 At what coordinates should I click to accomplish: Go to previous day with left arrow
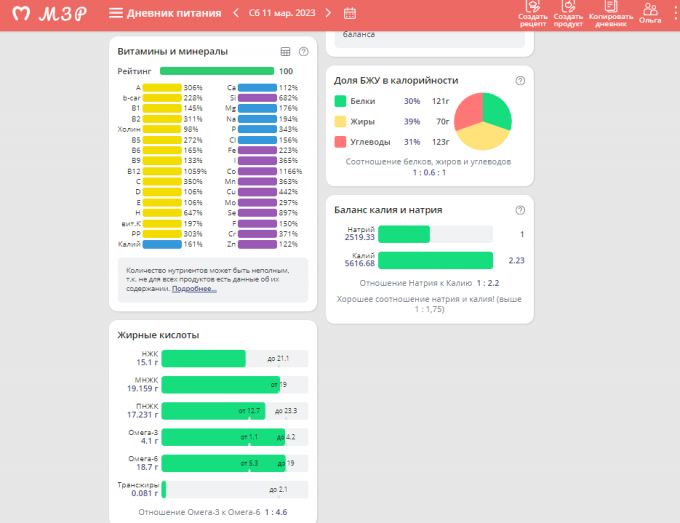coord(236,13)
